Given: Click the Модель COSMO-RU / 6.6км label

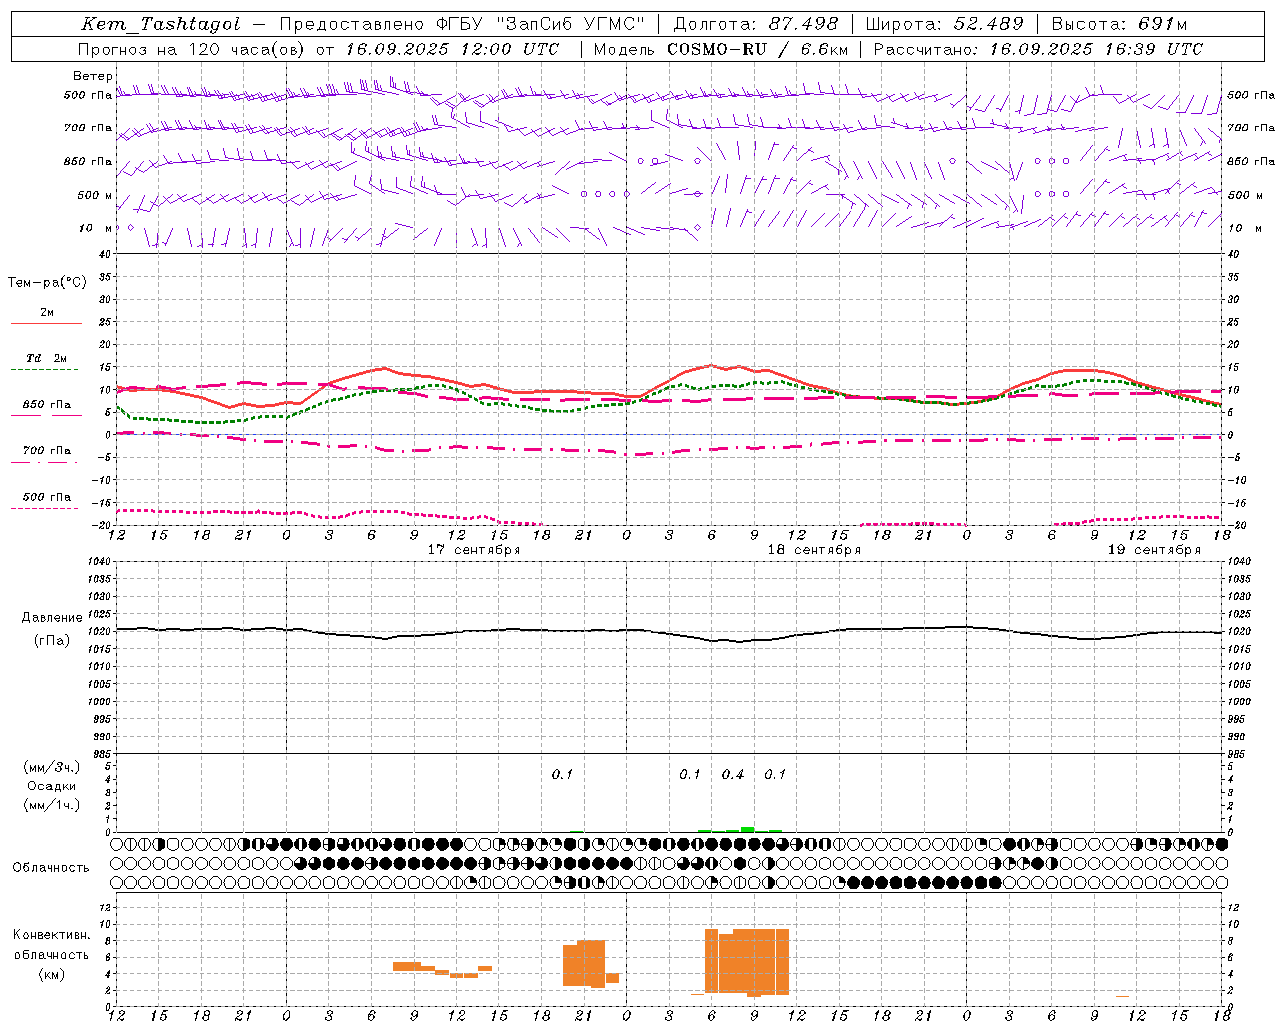Looking at the screenshot, I should pos(720,49).
